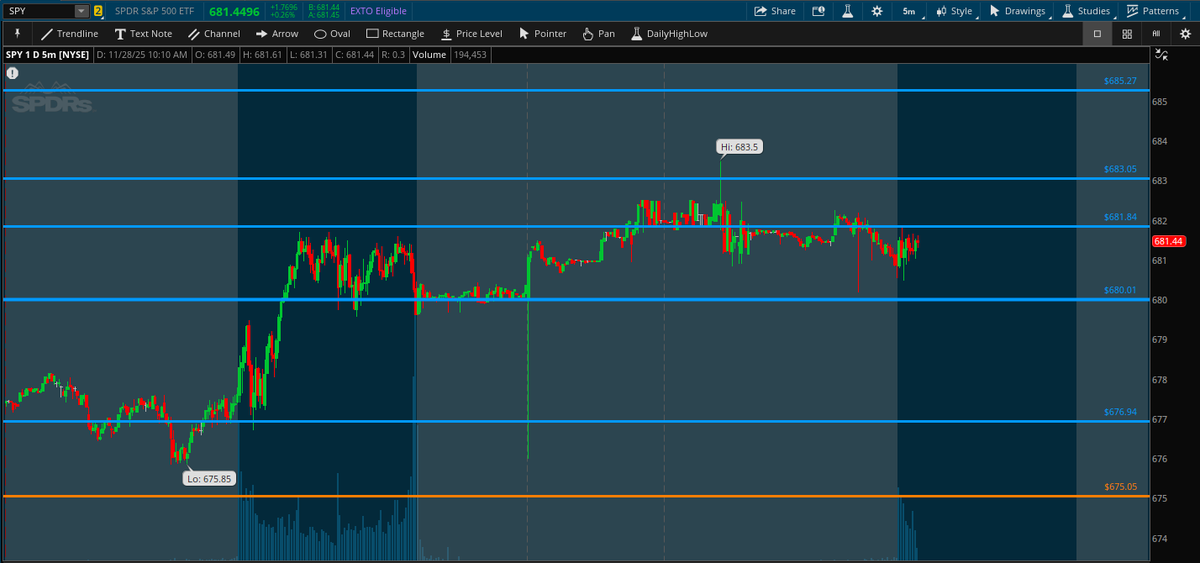Click the $683.05 price level label
The width and height of the screenshot is (1200, 563).
pyautogui.click(x=1120, y=169)
